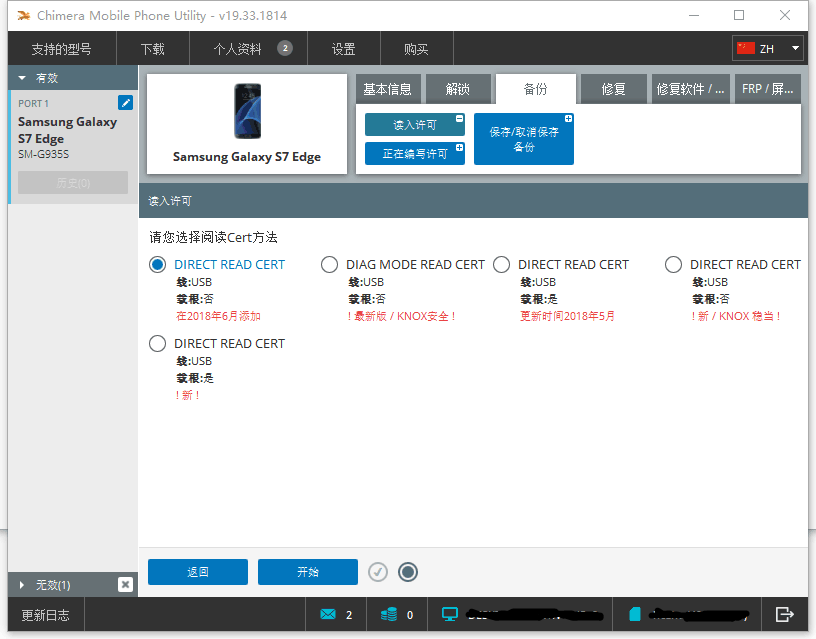
Task: Switch to the 修复 tab
Action: click(614, 89)
